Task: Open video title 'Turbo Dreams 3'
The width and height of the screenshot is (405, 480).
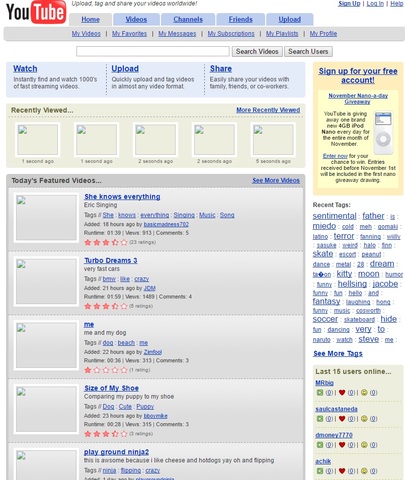Action: [111, 260]
